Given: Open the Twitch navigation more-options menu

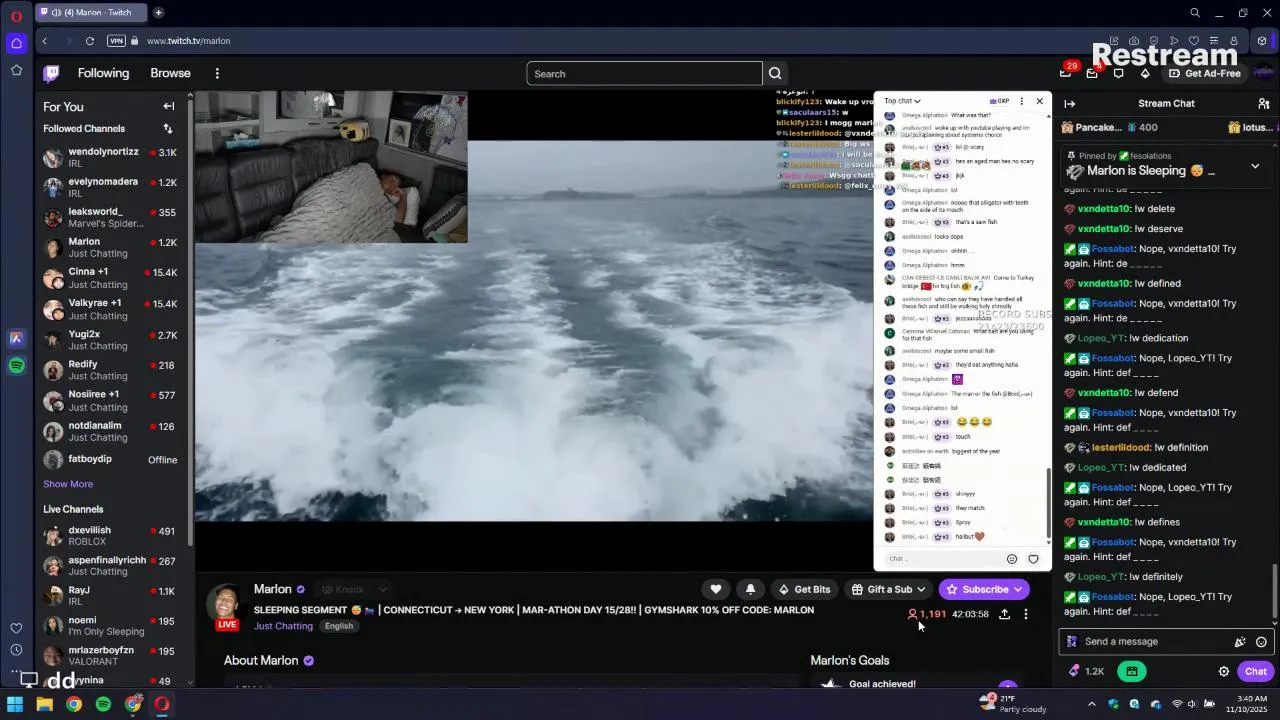Looking at the screenshot, I should (x=217, y=73).
